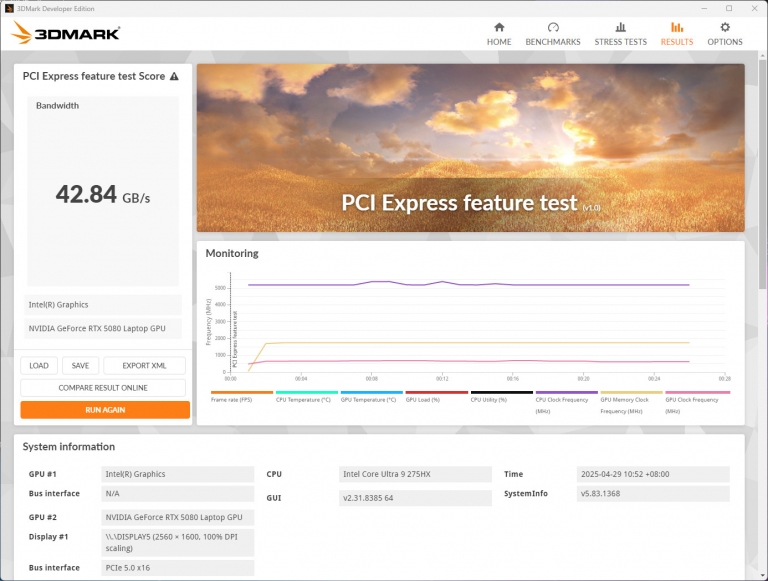Click the orange Results chart icon
The image size is (768, 581).
pyautogui.click(x=677, y=27)
